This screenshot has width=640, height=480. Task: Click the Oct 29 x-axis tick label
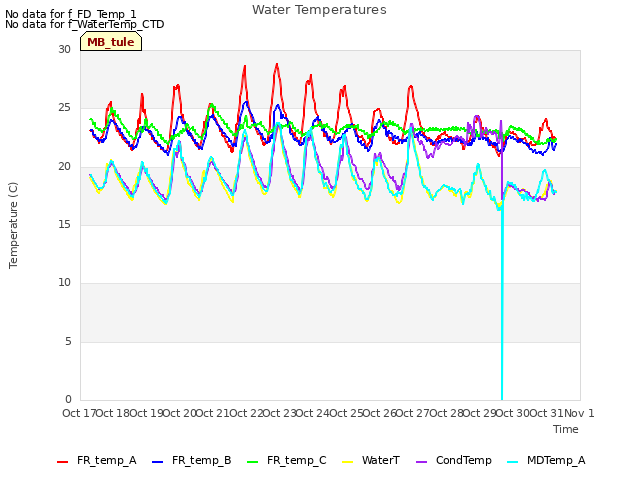click(480, 413)
